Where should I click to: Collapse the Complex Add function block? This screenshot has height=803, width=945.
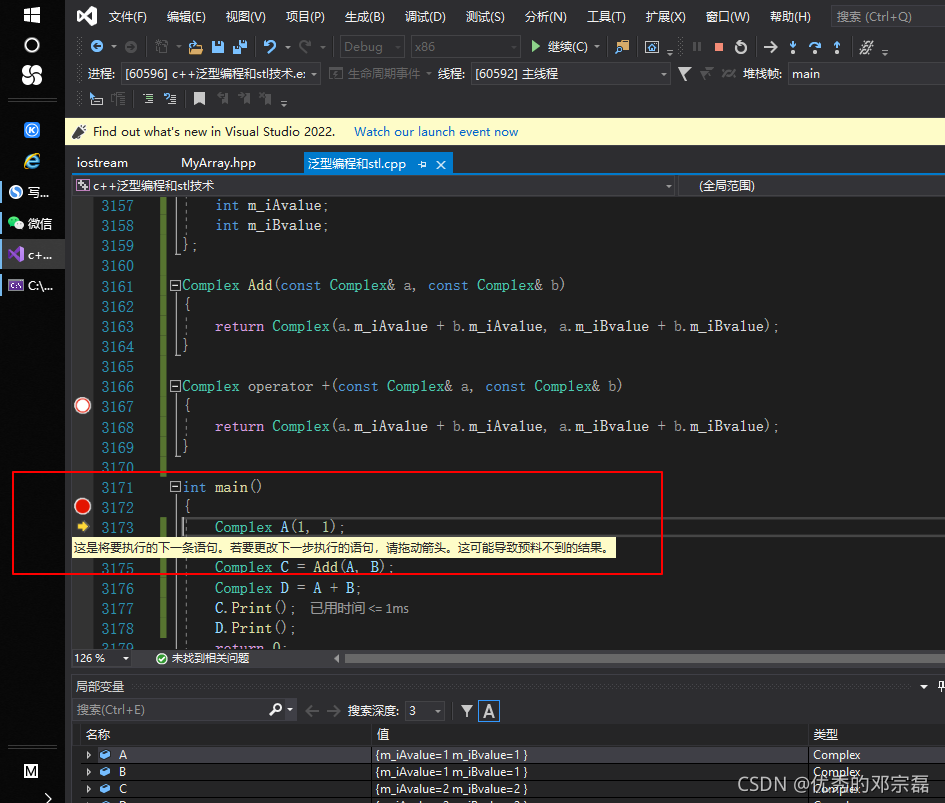click(x=175, y=285)
